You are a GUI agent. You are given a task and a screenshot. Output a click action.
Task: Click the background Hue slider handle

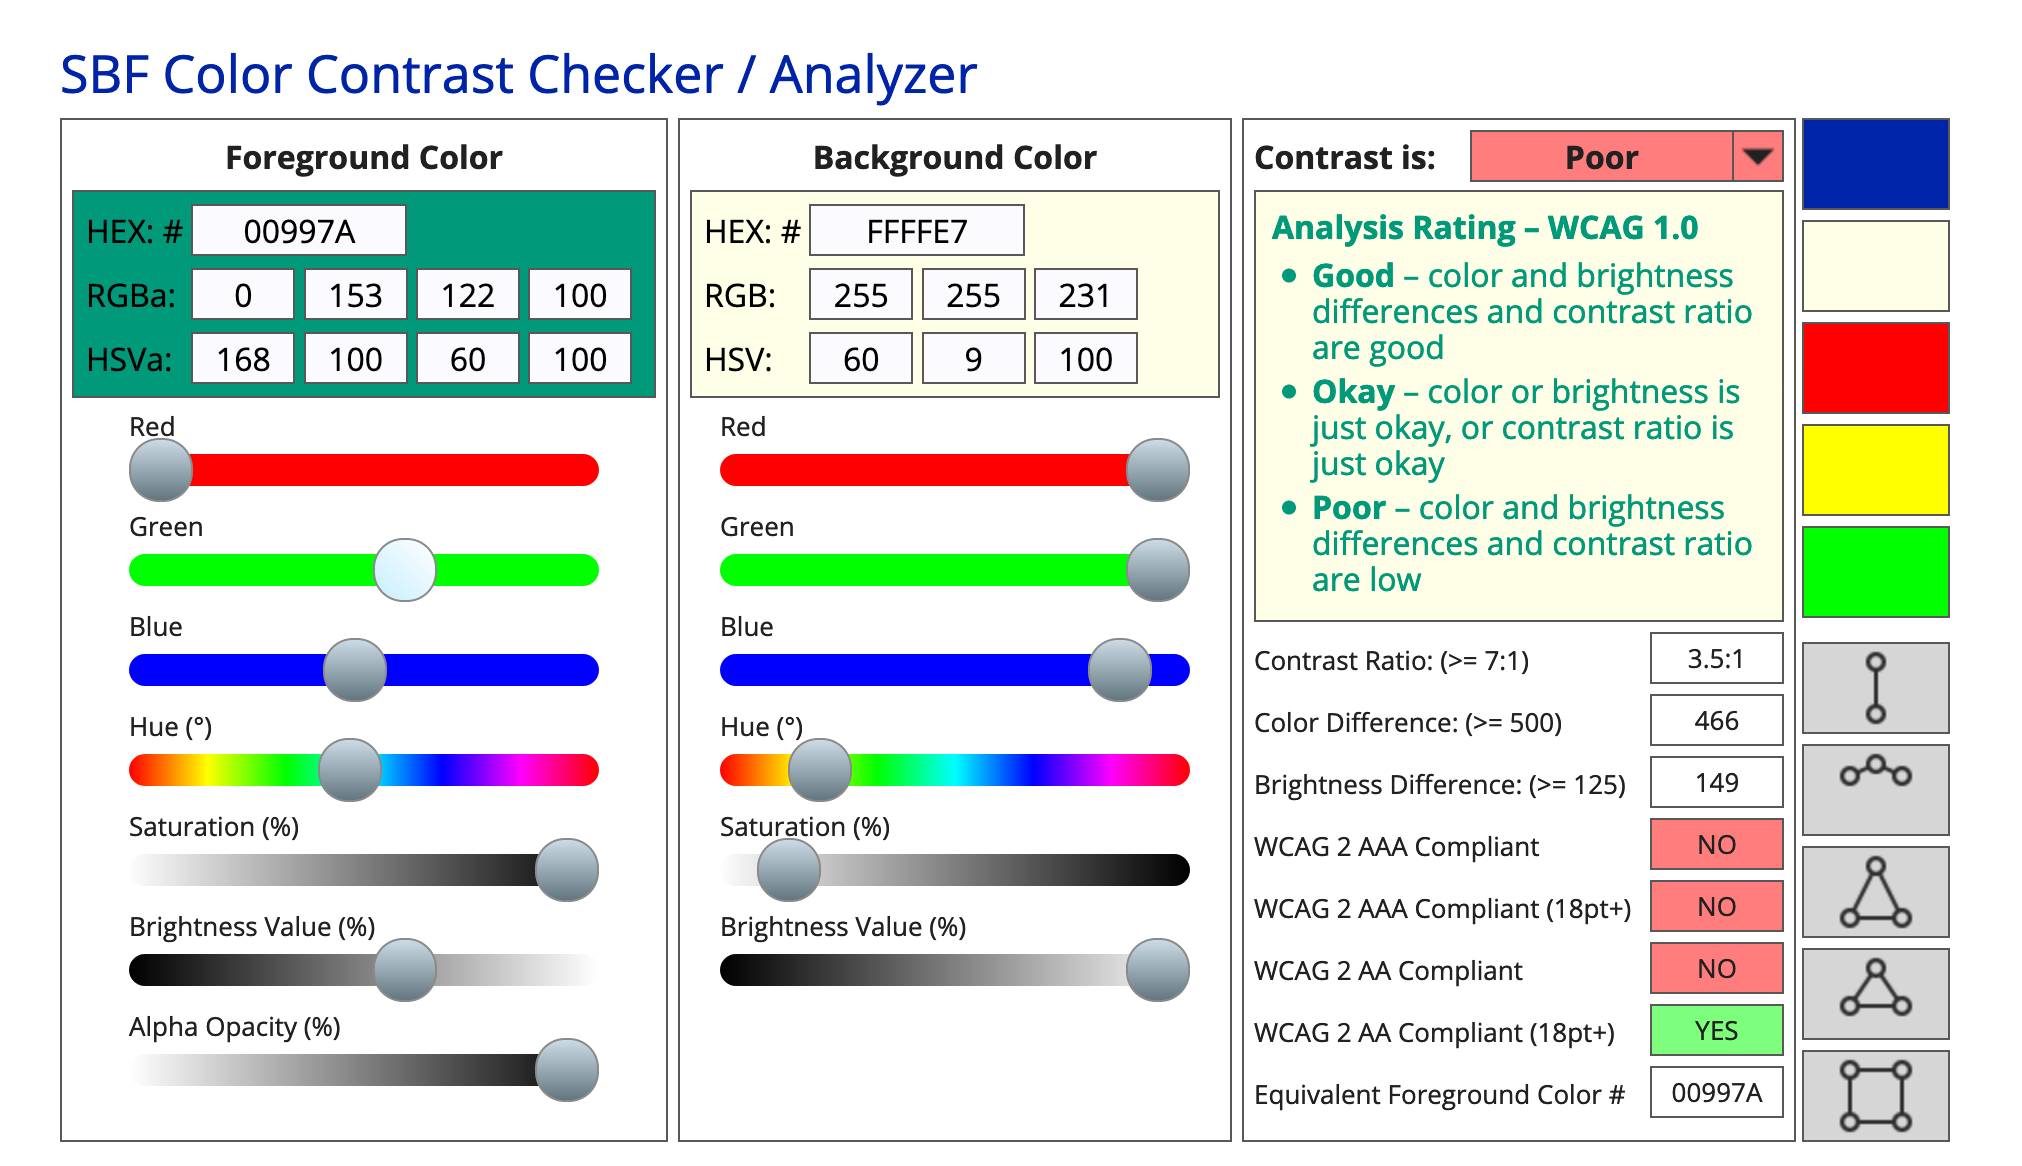820,770
